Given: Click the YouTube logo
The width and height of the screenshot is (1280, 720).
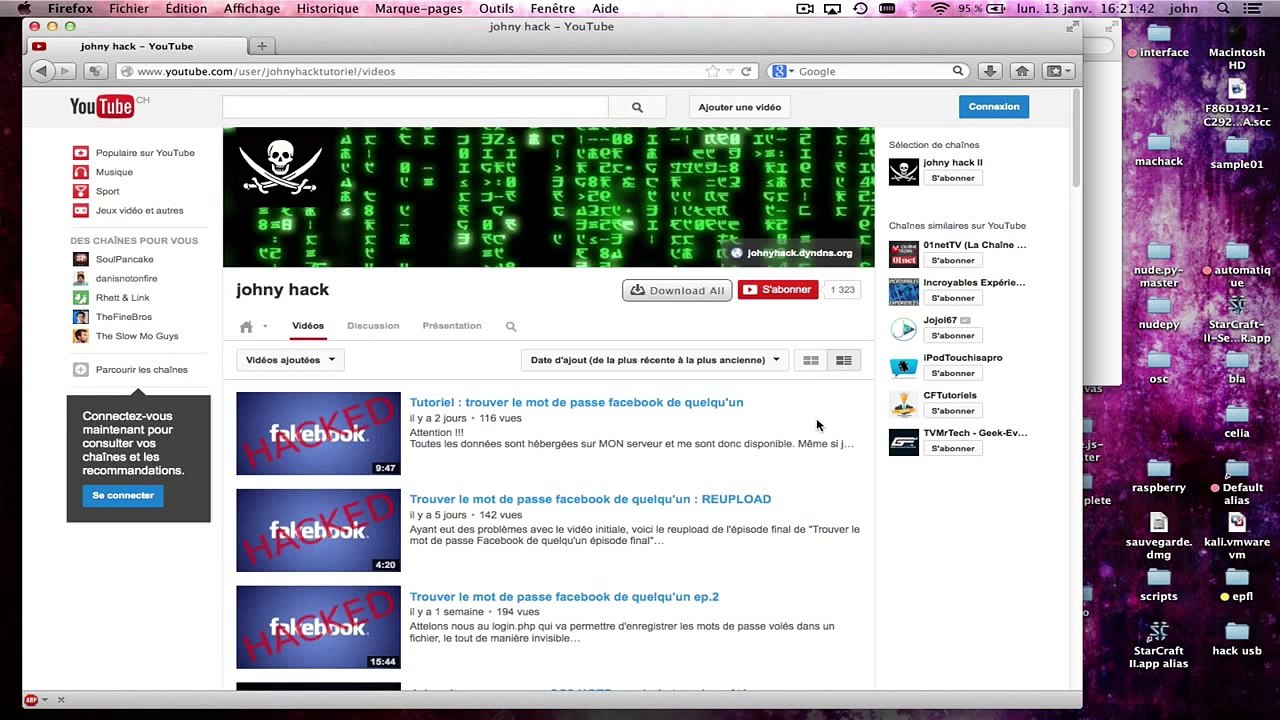Looking at the screenshot, I should point(102,106).
